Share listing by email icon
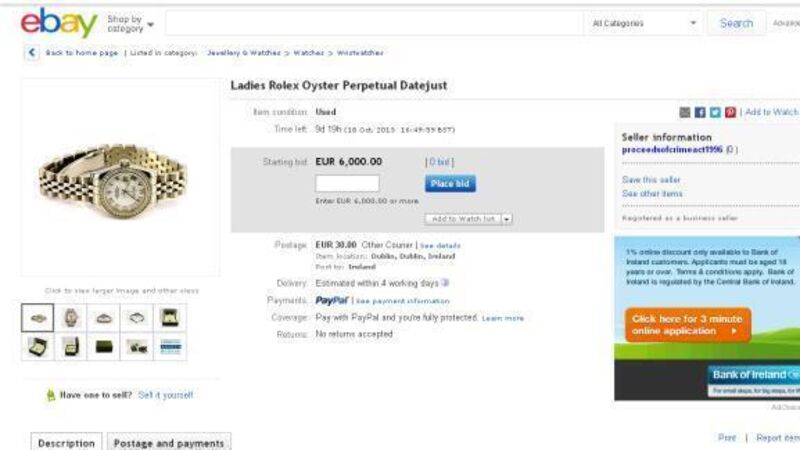800x450 pixels. coord(685,113)
